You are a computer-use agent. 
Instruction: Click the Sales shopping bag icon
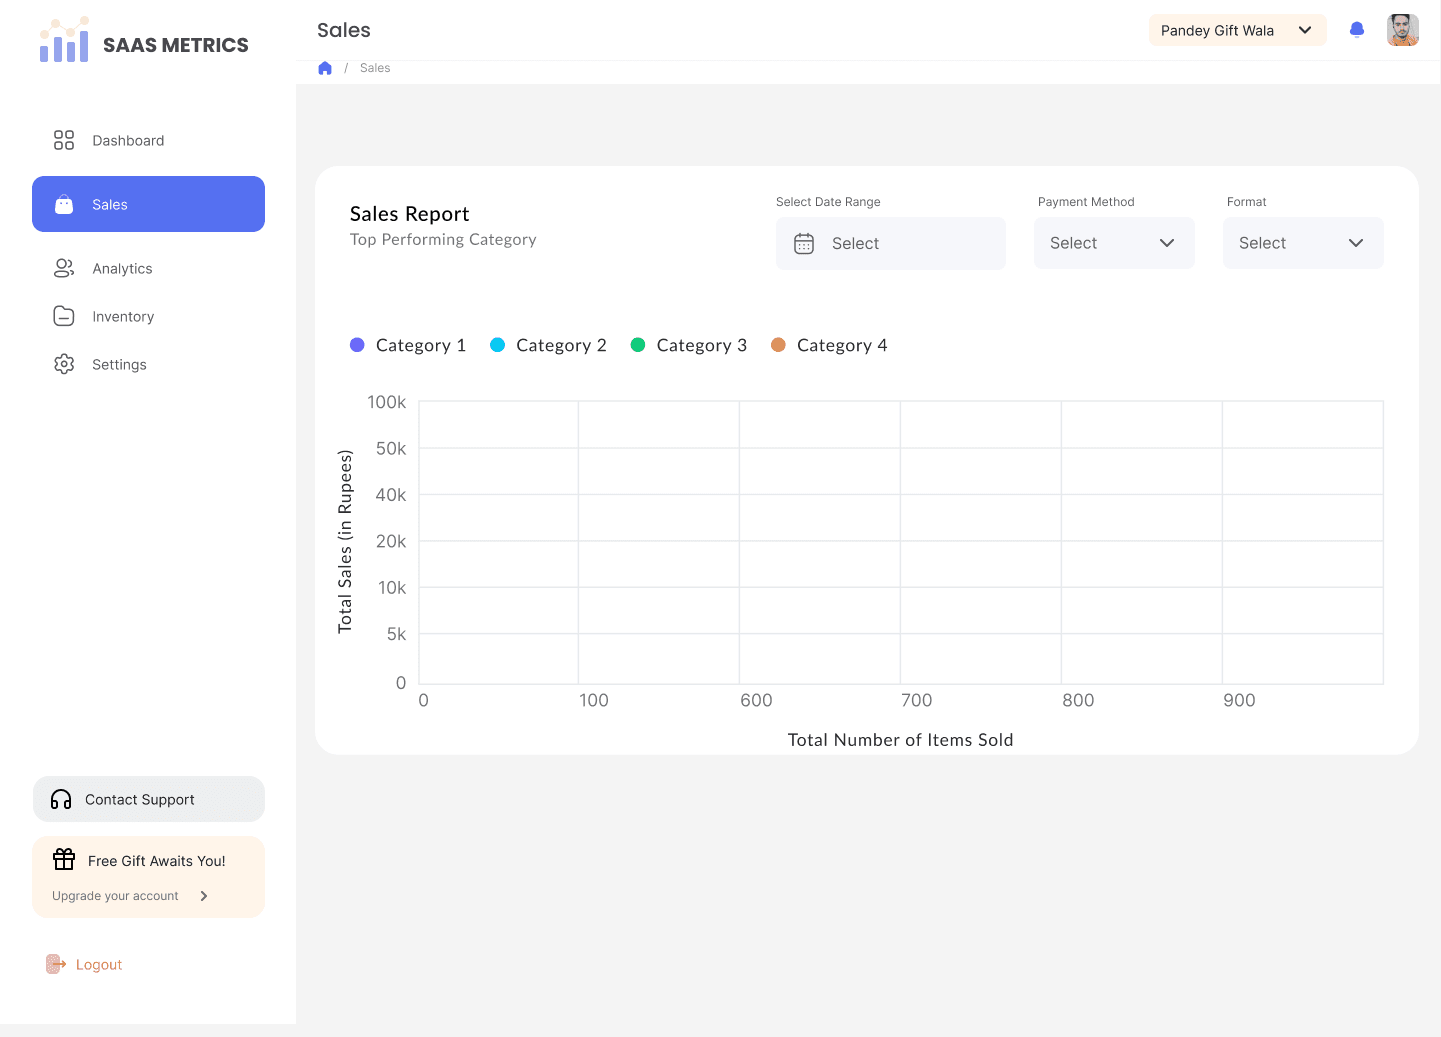64,204
